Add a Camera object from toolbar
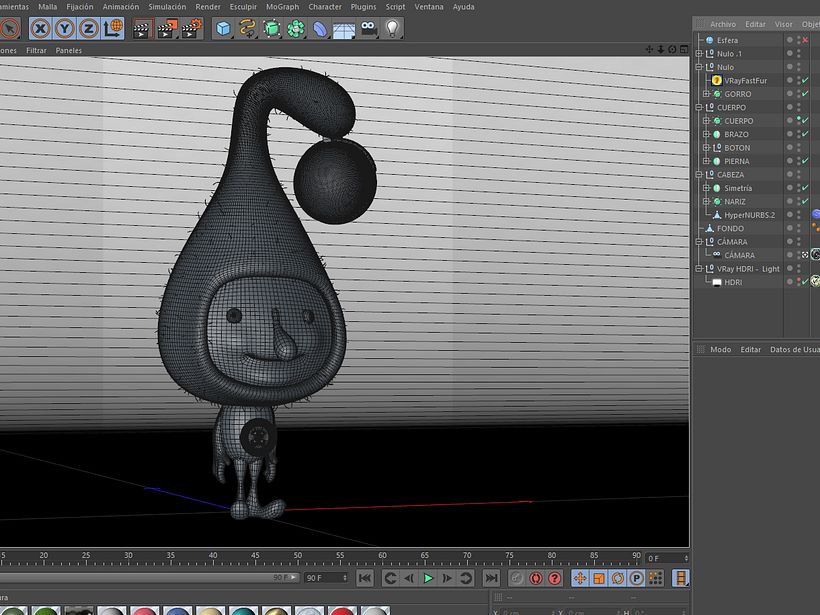This screenshot has height=615, width=820. click(369, 28)
